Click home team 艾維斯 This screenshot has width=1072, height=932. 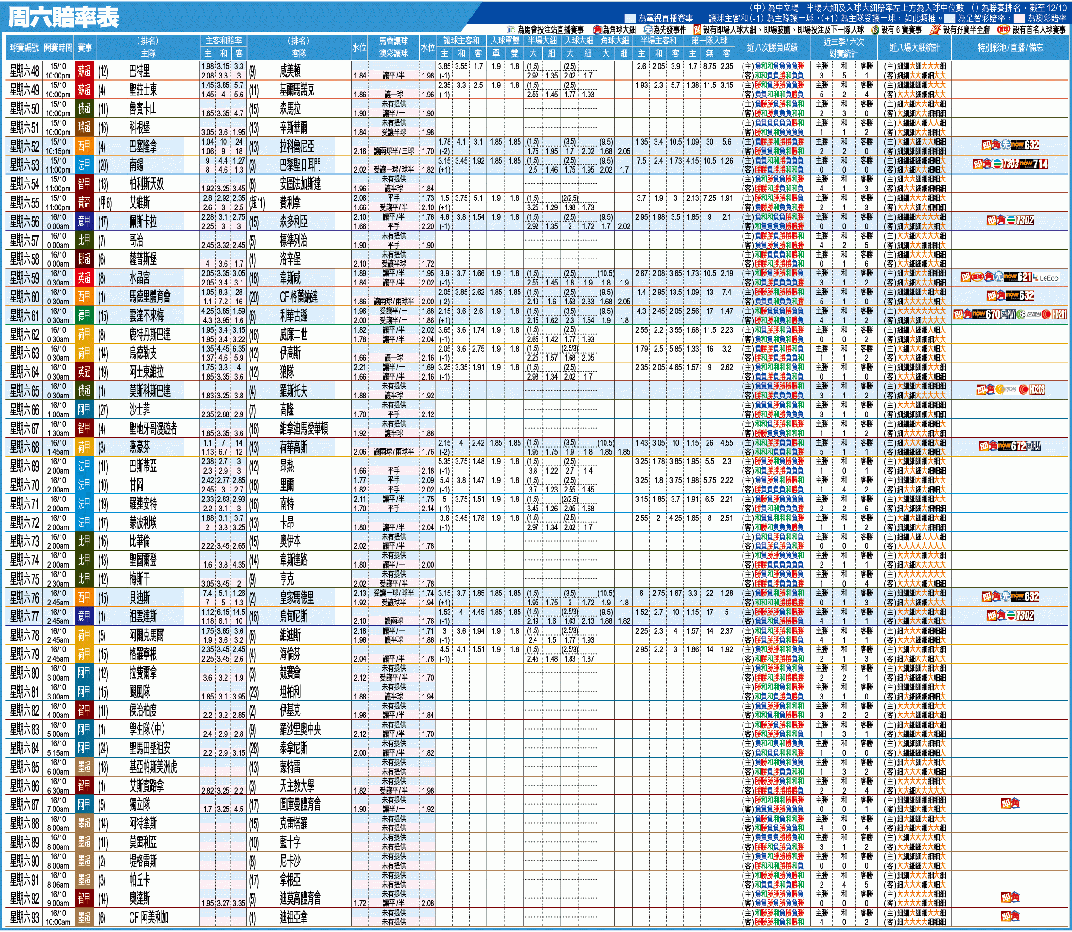point(139,202)
